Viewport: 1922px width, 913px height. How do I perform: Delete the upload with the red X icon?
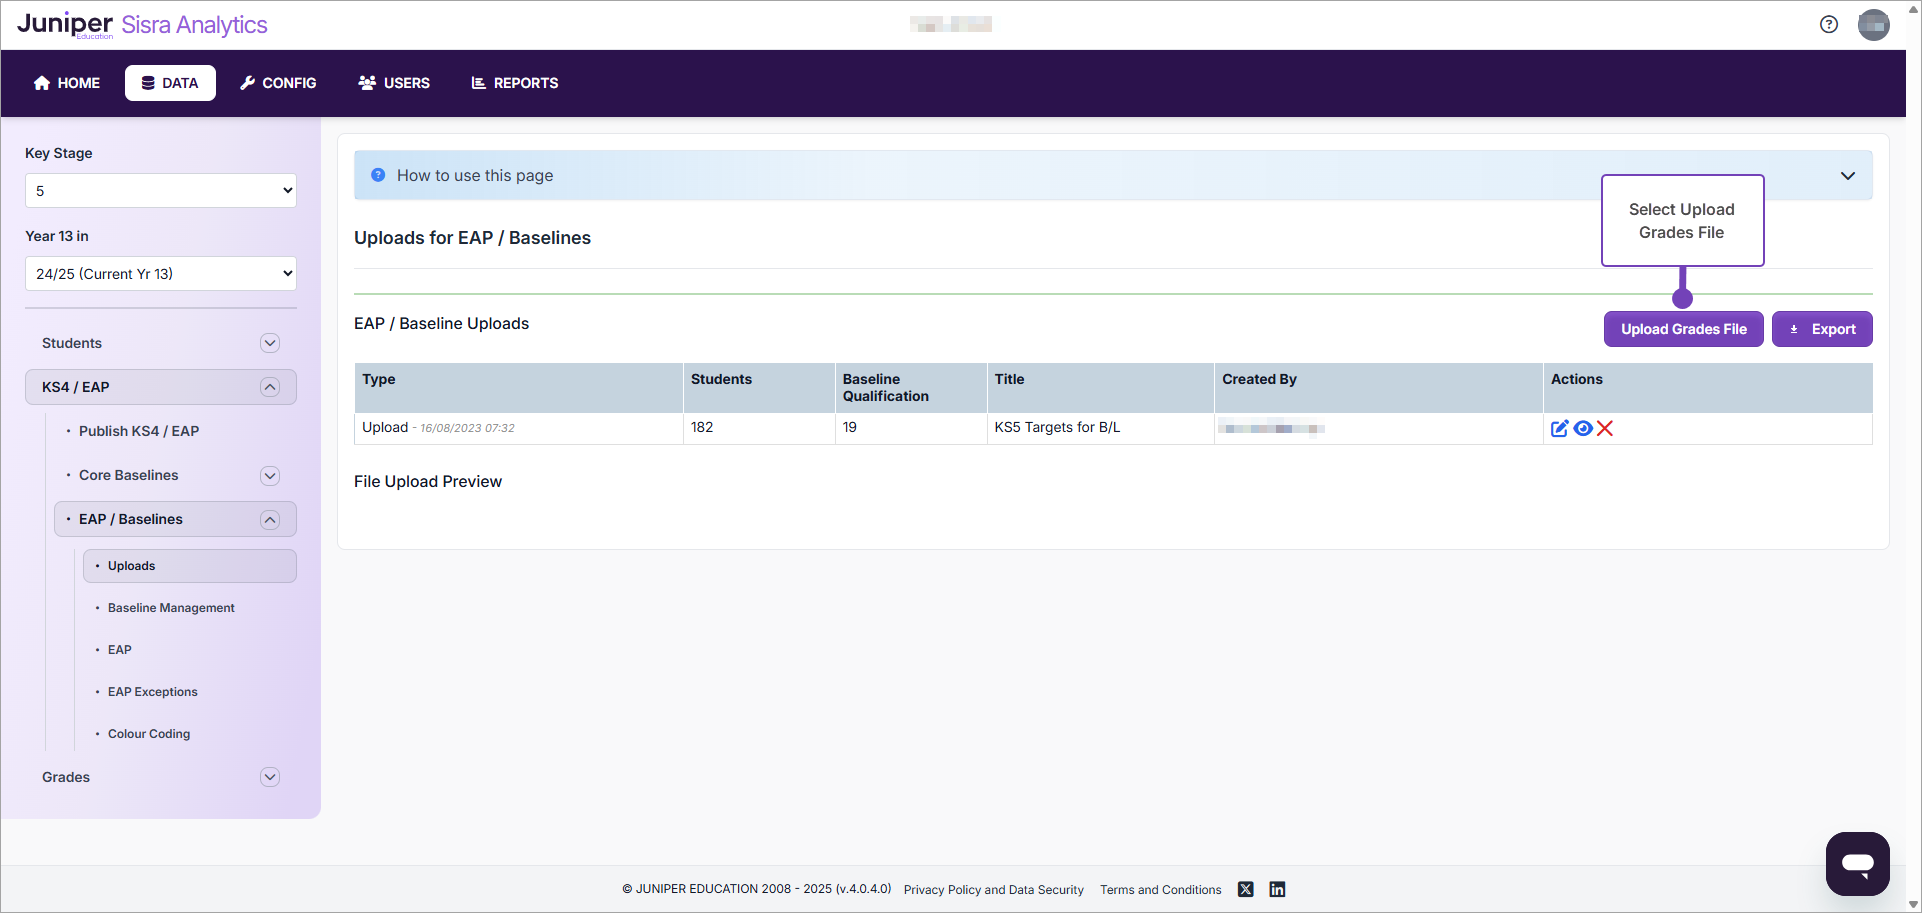(x=1606, y=428)
